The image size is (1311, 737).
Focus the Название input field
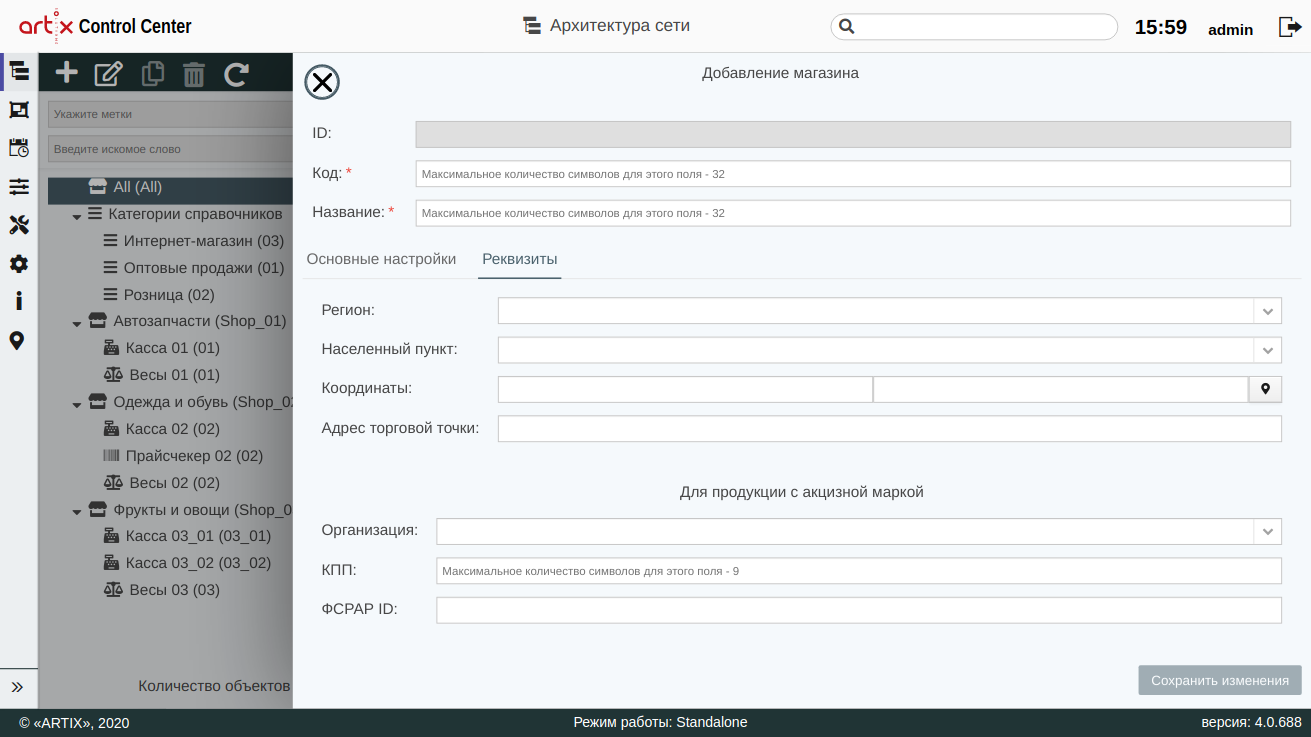853,213
